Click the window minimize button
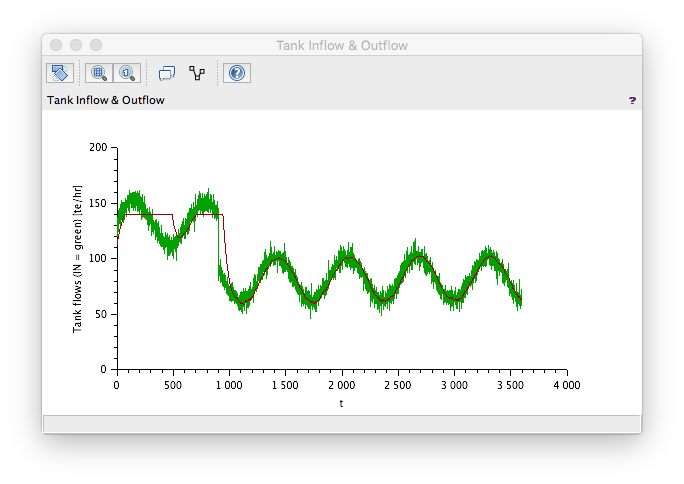Image resolution: width=684 pixels, height=484 pixels. coord(76,45)
